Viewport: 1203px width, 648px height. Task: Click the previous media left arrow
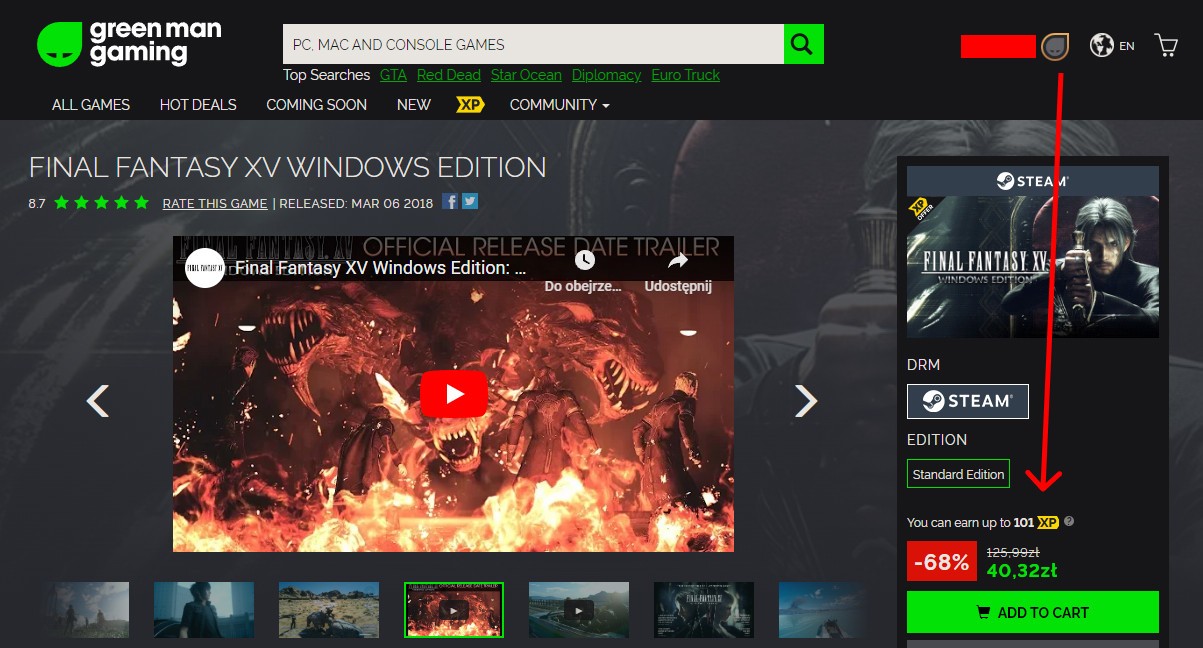tap(97, 401)
